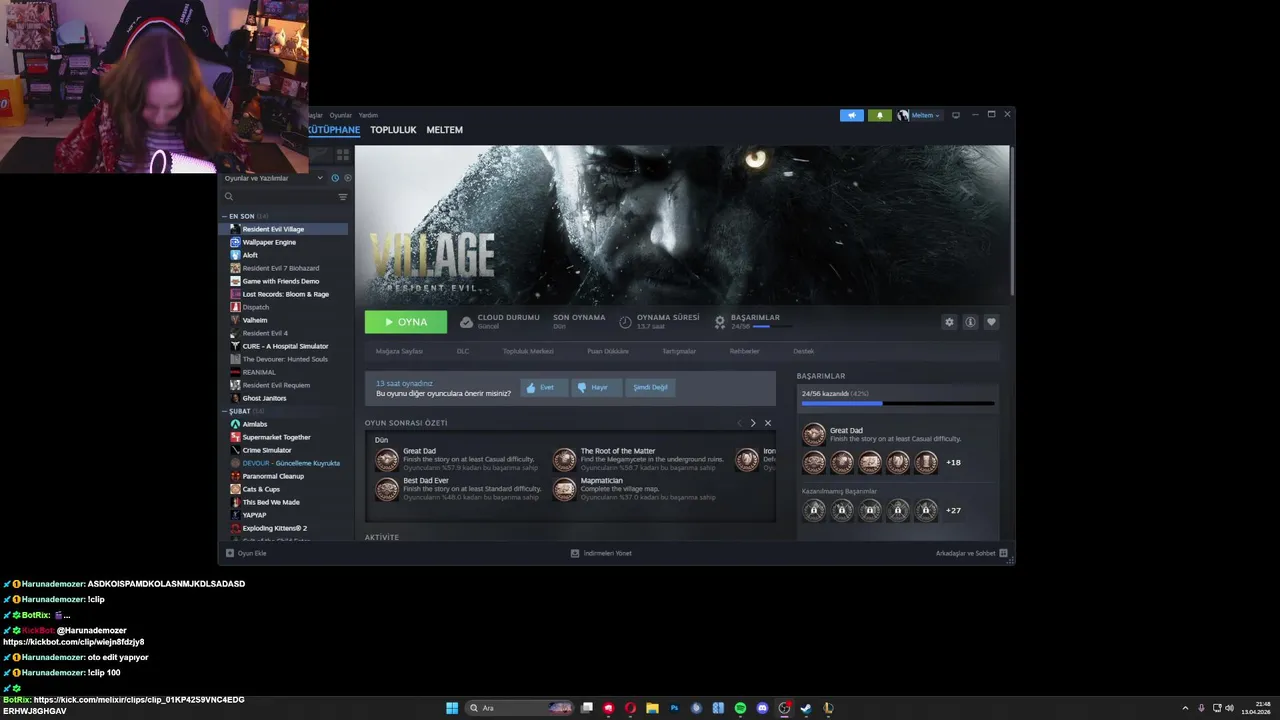
Task: Go to previous post-game summary page
Action: click(x=739, y=423)
